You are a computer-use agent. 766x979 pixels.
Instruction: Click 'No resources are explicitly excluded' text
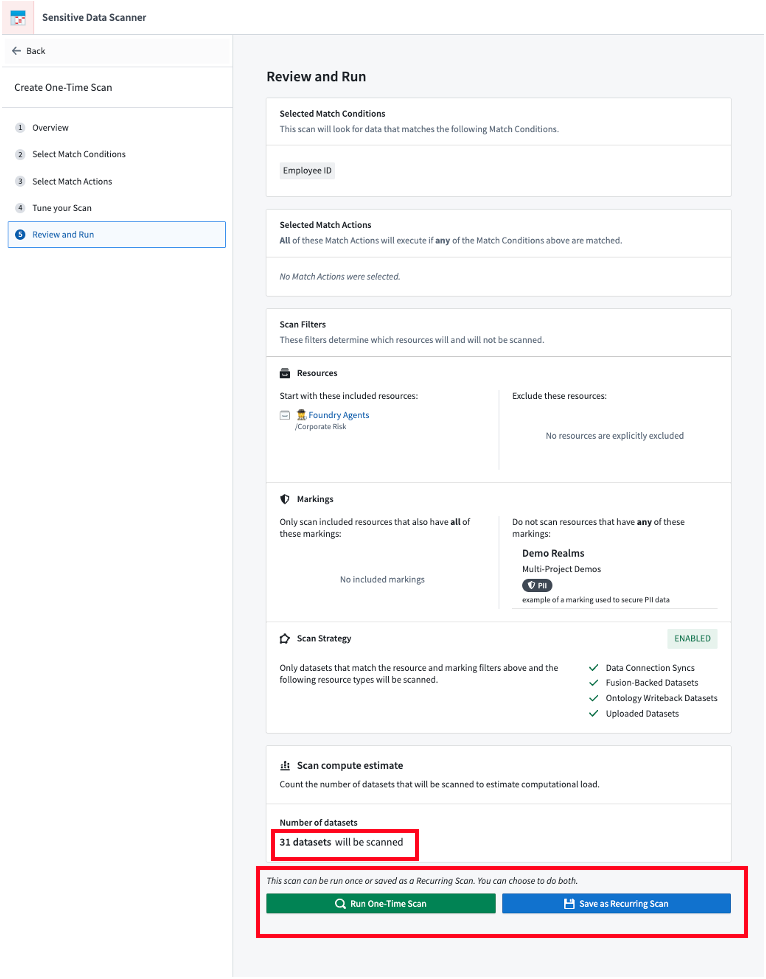(614, 436)
